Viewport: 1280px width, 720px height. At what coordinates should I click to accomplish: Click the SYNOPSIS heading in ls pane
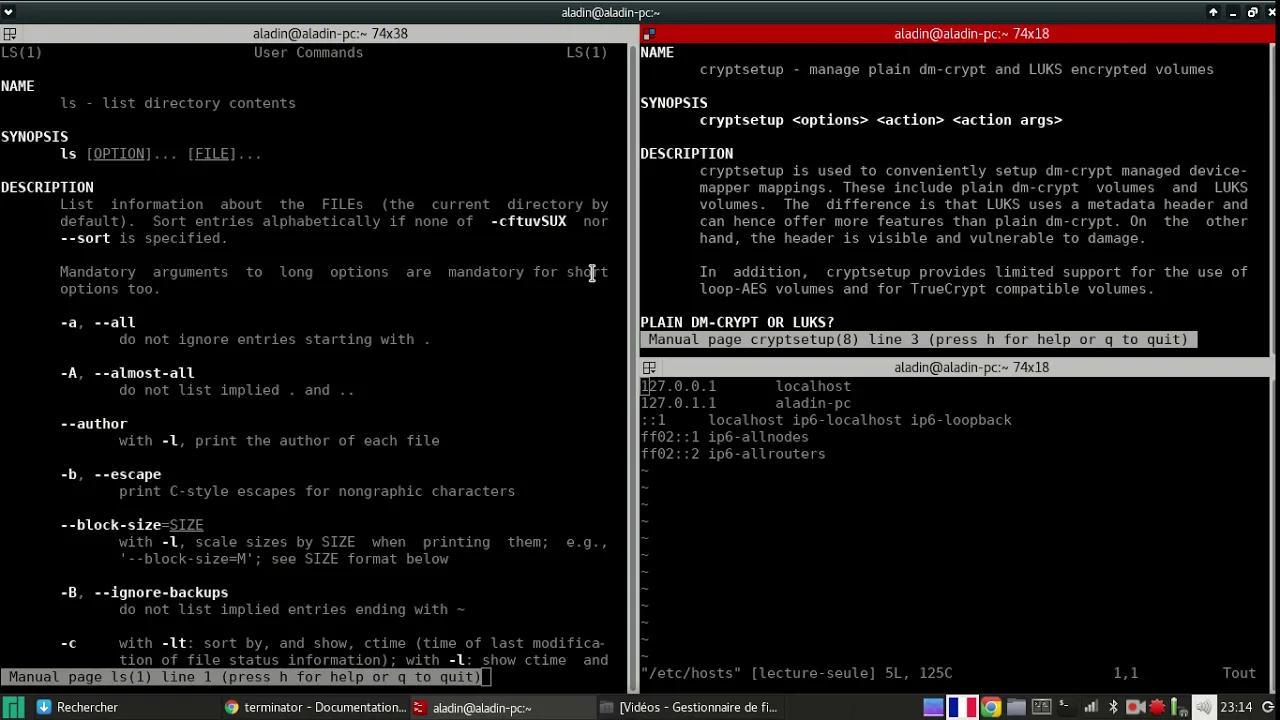pyautogui.click(x=34, y=136)
